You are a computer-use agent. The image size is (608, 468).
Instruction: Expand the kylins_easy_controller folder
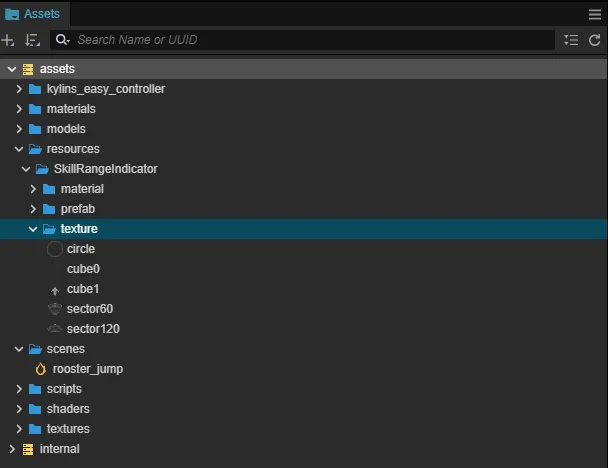click(19, 89)
